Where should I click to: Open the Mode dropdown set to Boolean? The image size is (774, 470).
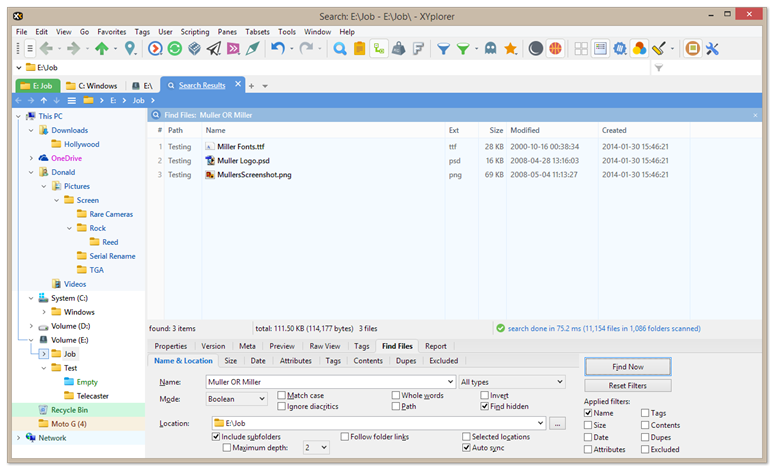235,399
